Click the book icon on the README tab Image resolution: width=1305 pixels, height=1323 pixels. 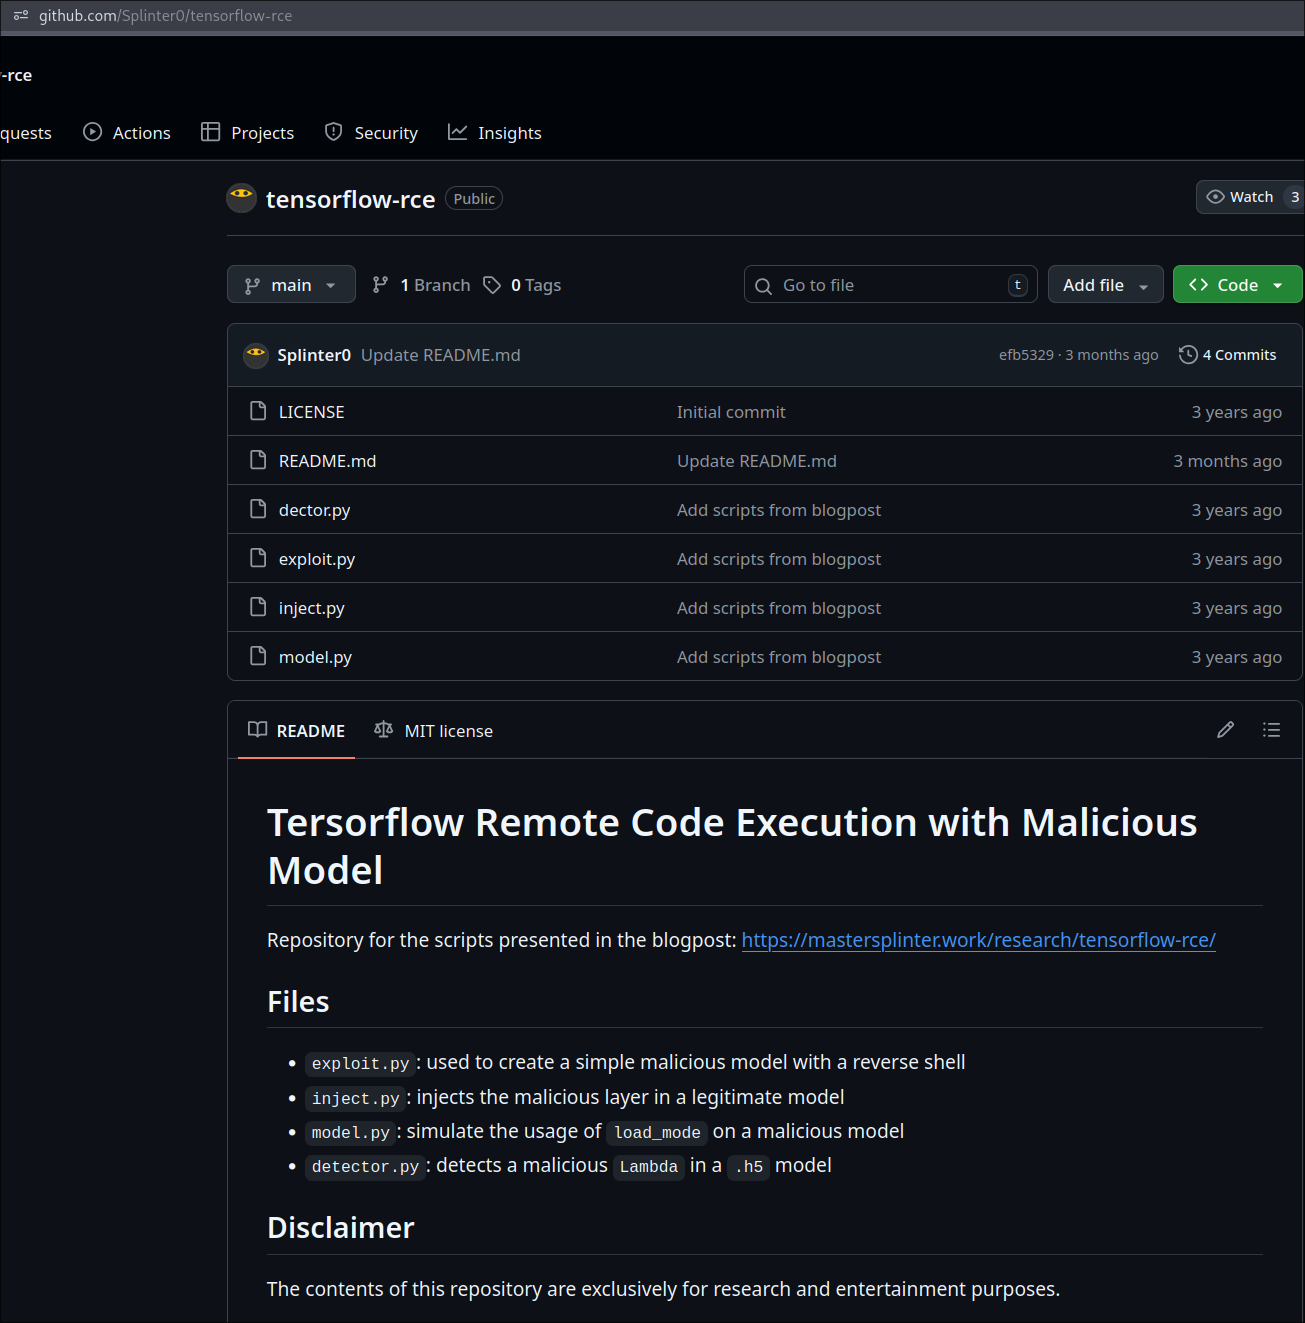pyautogui.click(x=257, y=730)
